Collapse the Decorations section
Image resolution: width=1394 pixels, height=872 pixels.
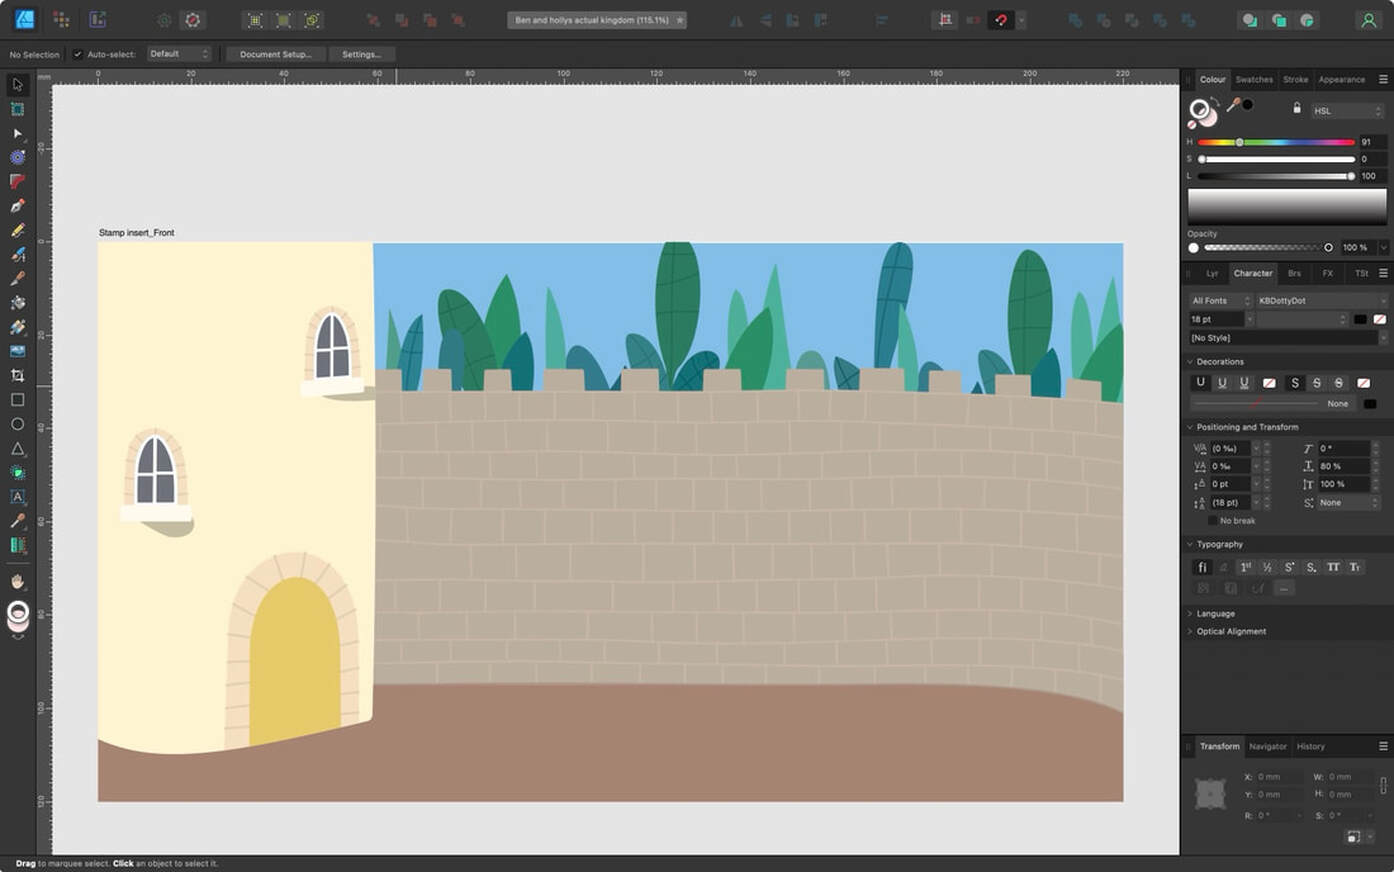[x=1190, y=362]
